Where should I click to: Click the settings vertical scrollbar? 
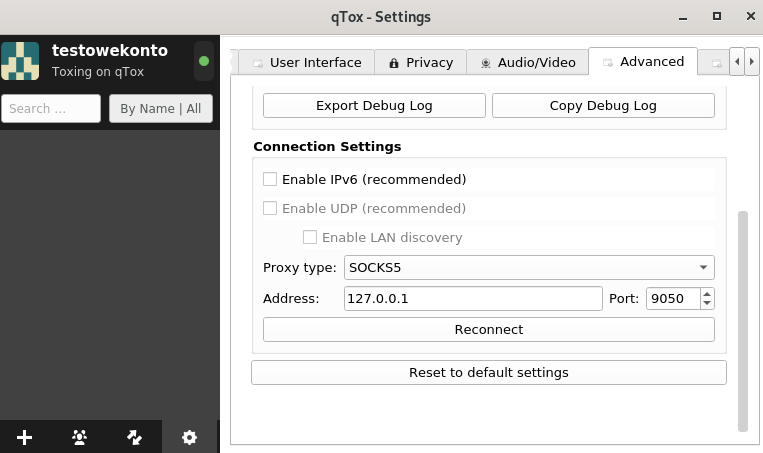pyautogui.click(x=743, y=321)
